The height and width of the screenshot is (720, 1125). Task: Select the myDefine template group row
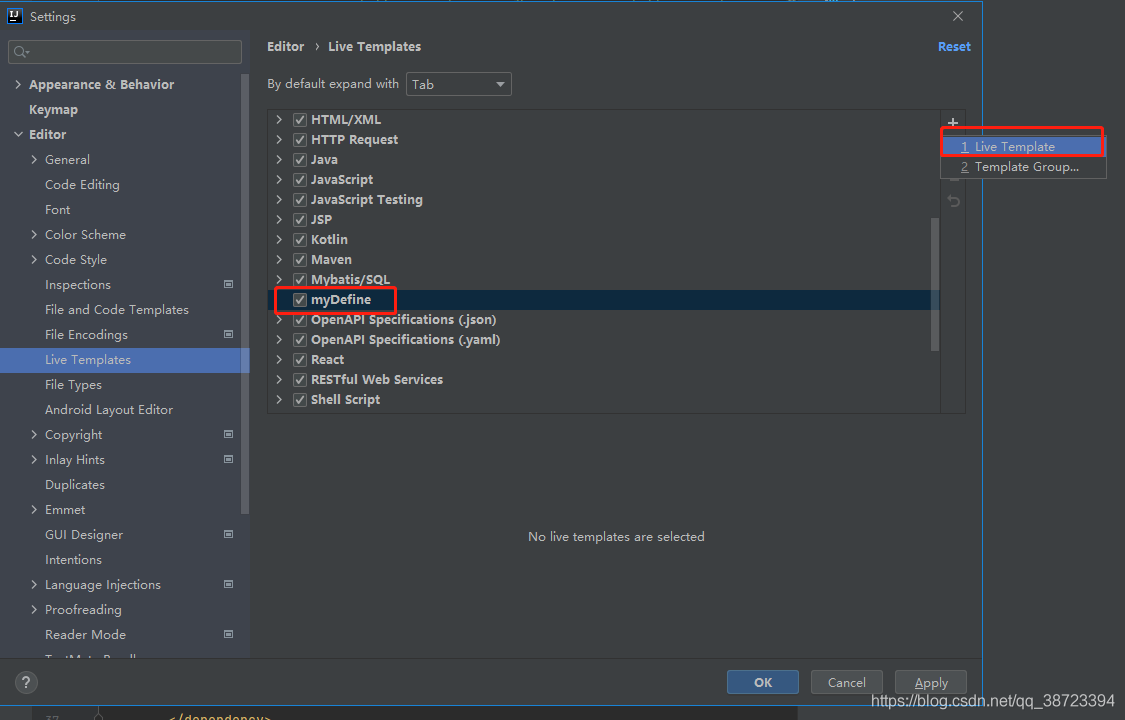tap(603, 300)
